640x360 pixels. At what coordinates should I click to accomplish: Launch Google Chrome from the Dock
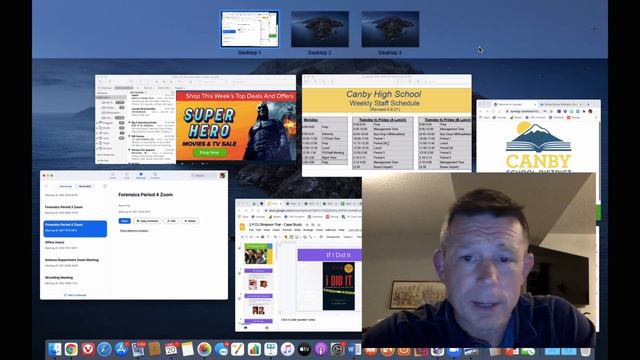[x=71, y=349]
